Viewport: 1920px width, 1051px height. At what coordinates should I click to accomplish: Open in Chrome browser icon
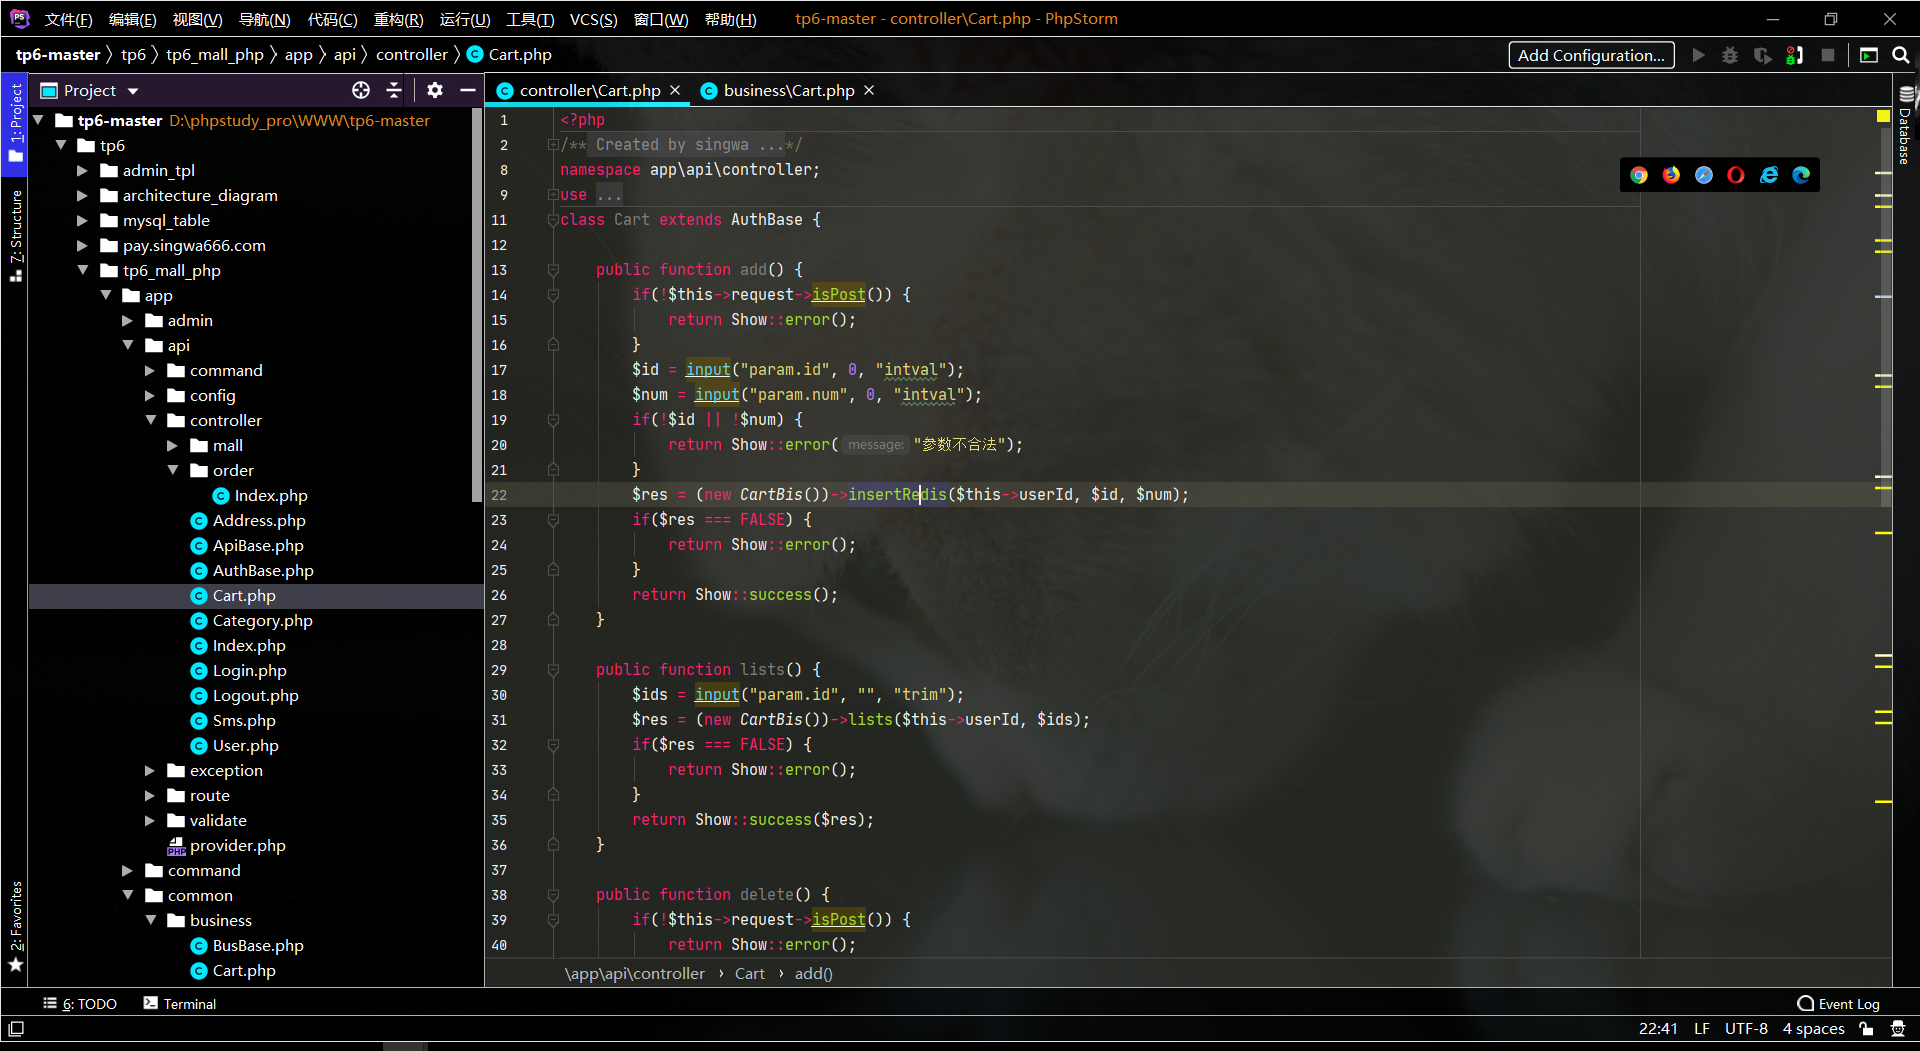pos(1638,176)
